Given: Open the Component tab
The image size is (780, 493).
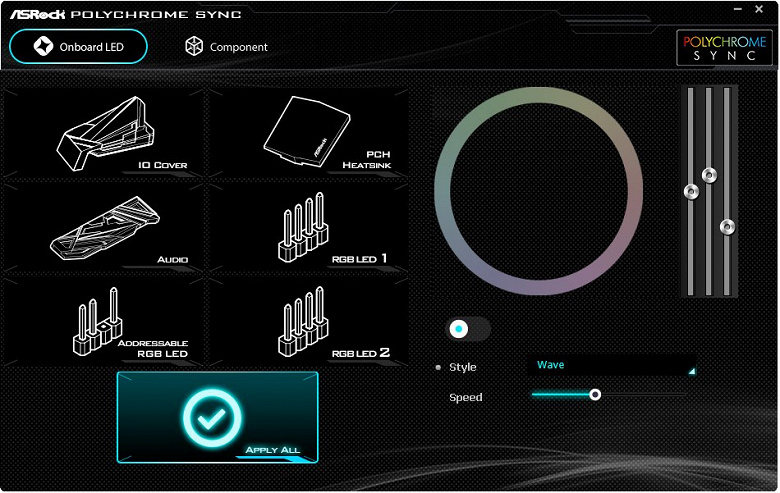Looking at the screenshot, I should (x=226, y=47).
